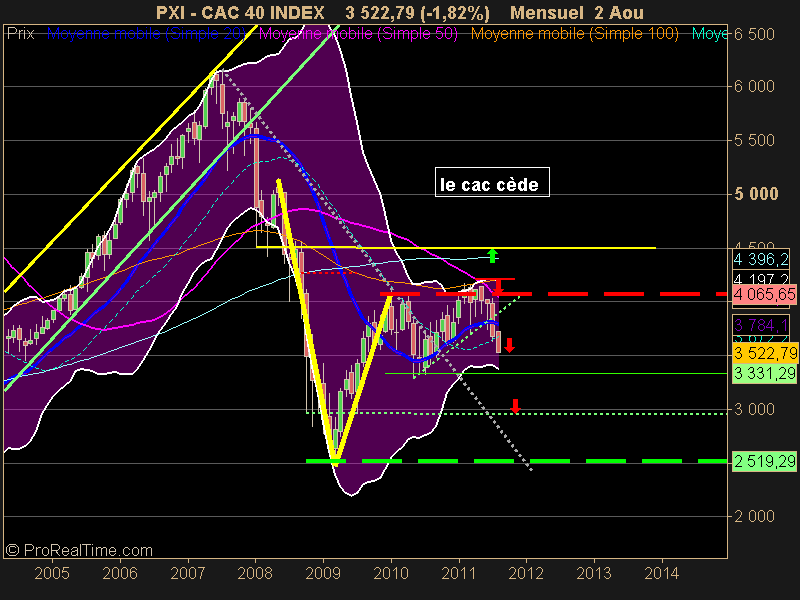
Task: Click the 'le cac cède' annotation box
Action: pyautogui.click(x=492, y=182)
